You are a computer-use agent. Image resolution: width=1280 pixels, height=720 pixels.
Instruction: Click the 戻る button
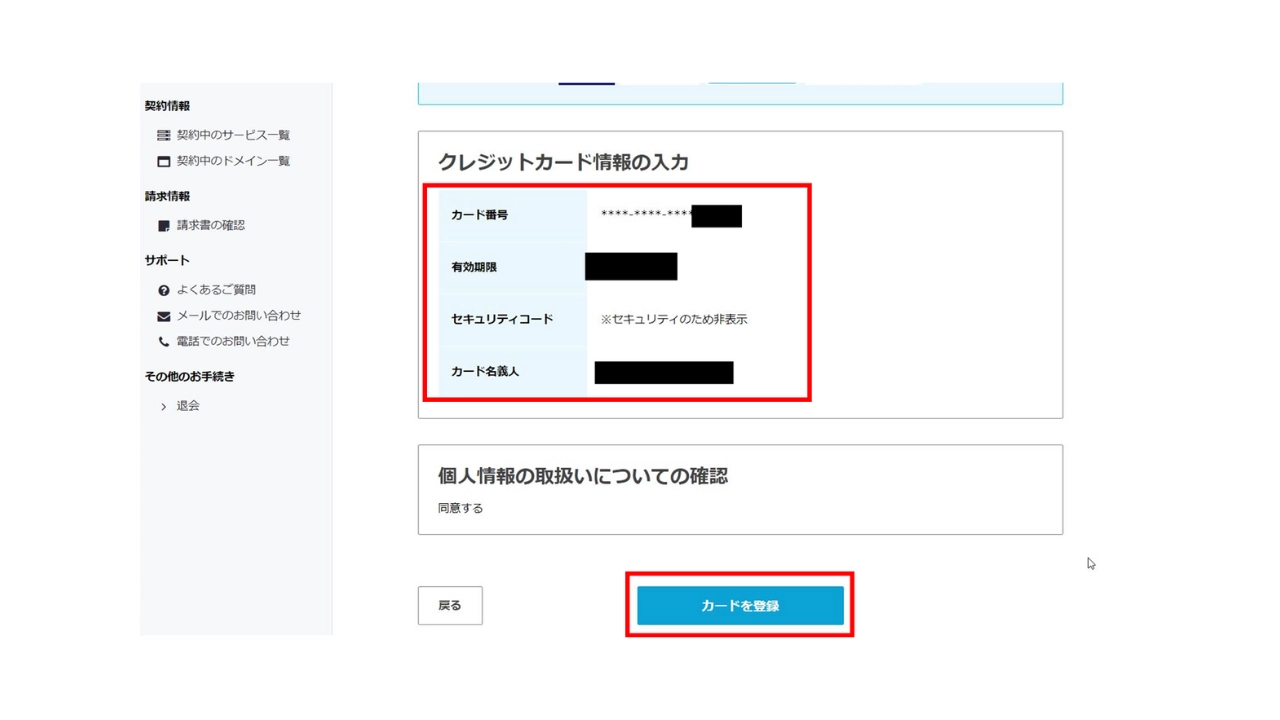(450, 606)
